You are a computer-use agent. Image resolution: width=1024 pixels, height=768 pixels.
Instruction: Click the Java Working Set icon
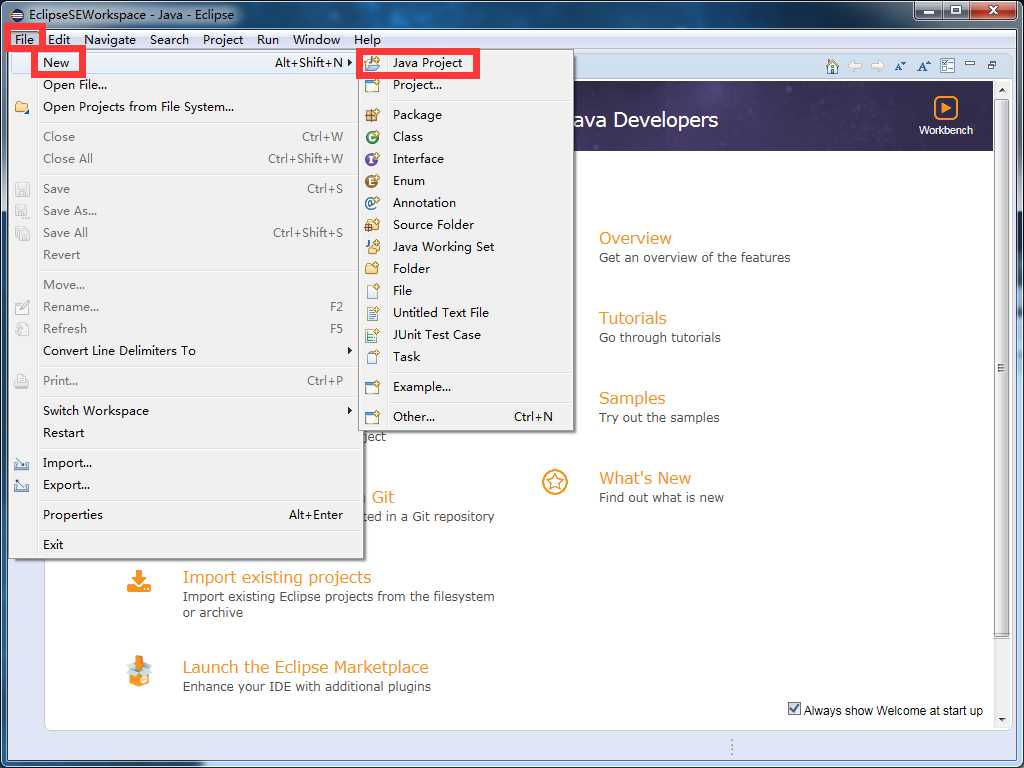click(372, 247)
